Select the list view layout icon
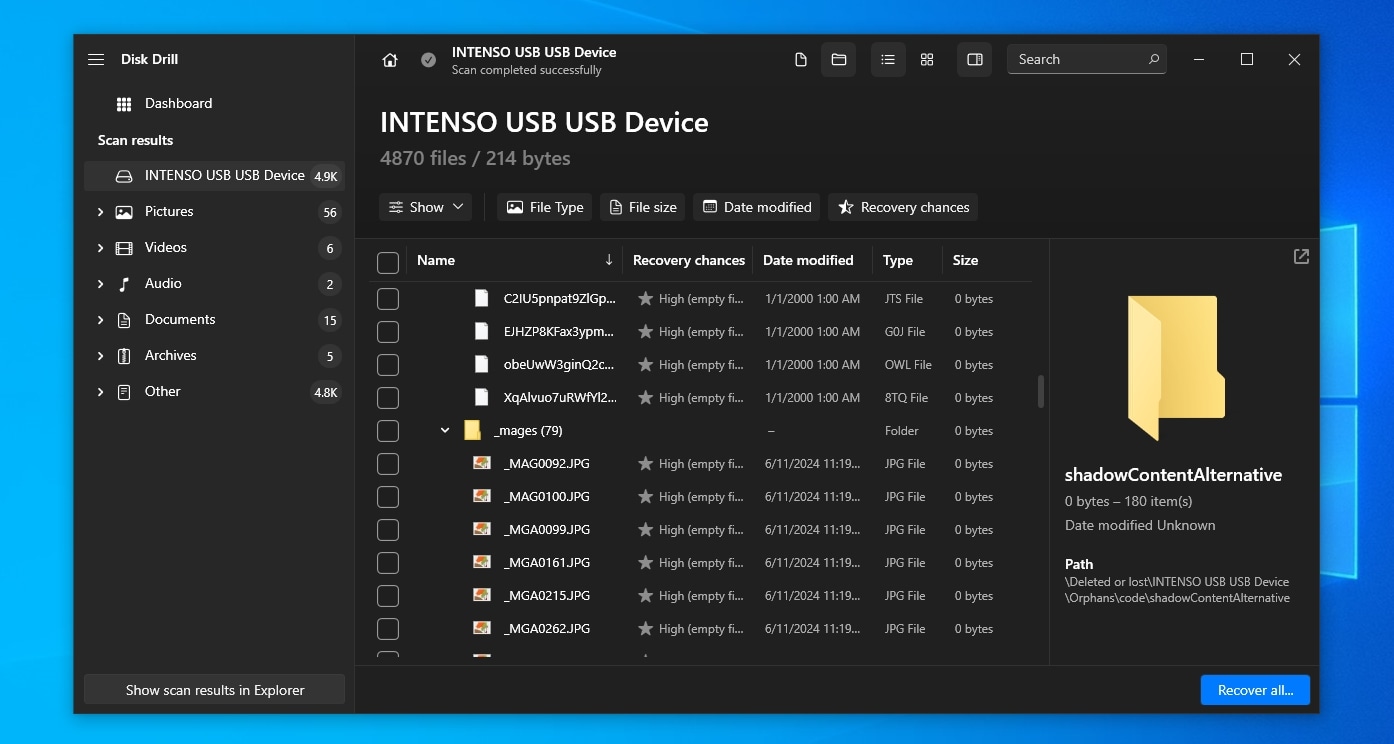Screen dimensions: 1394x744 (x=888, y=60)
